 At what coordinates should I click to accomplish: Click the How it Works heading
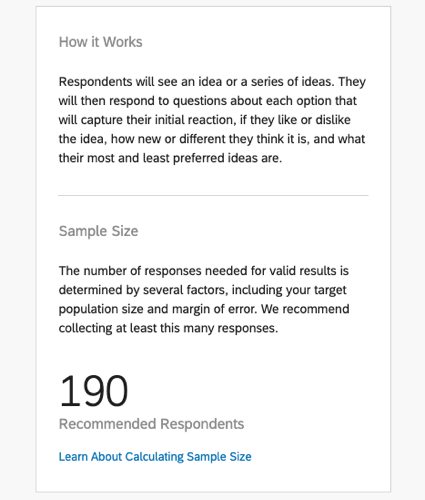point(101,42)
